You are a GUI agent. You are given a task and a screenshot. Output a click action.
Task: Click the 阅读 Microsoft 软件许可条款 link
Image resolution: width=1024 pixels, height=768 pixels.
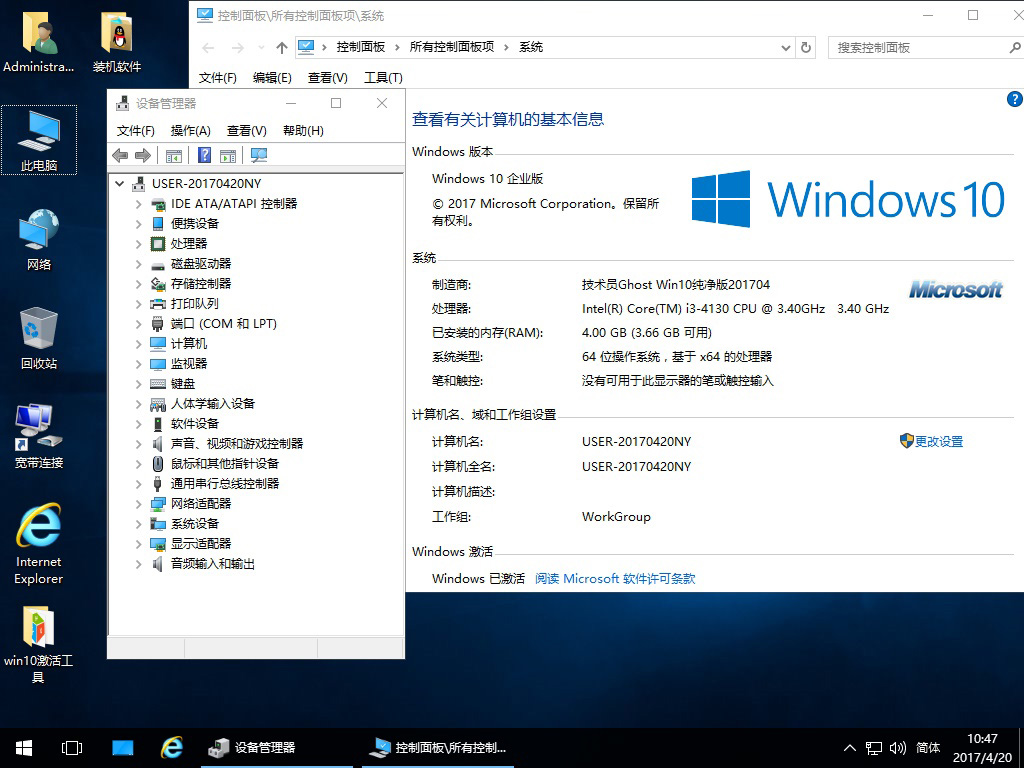tap(616, 578)
